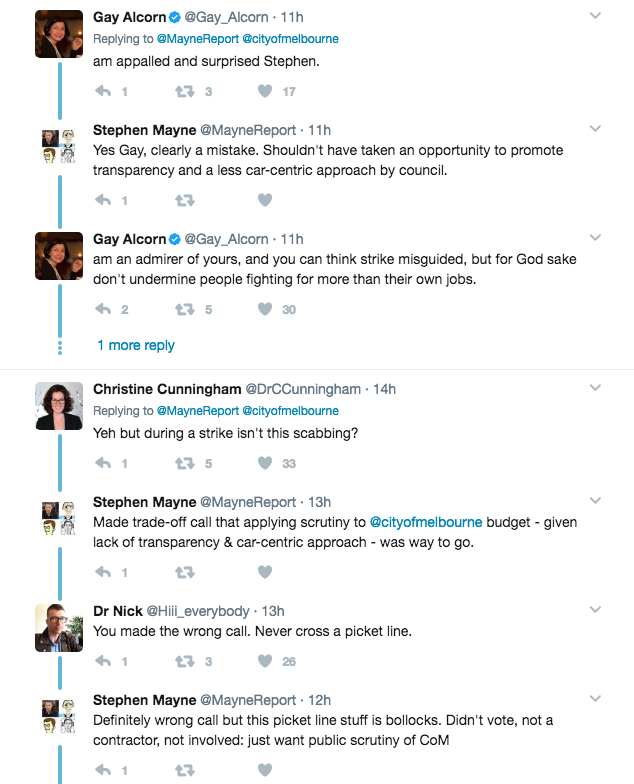Like Christine Cunningham's scabbing tweet

pos(265,463)
